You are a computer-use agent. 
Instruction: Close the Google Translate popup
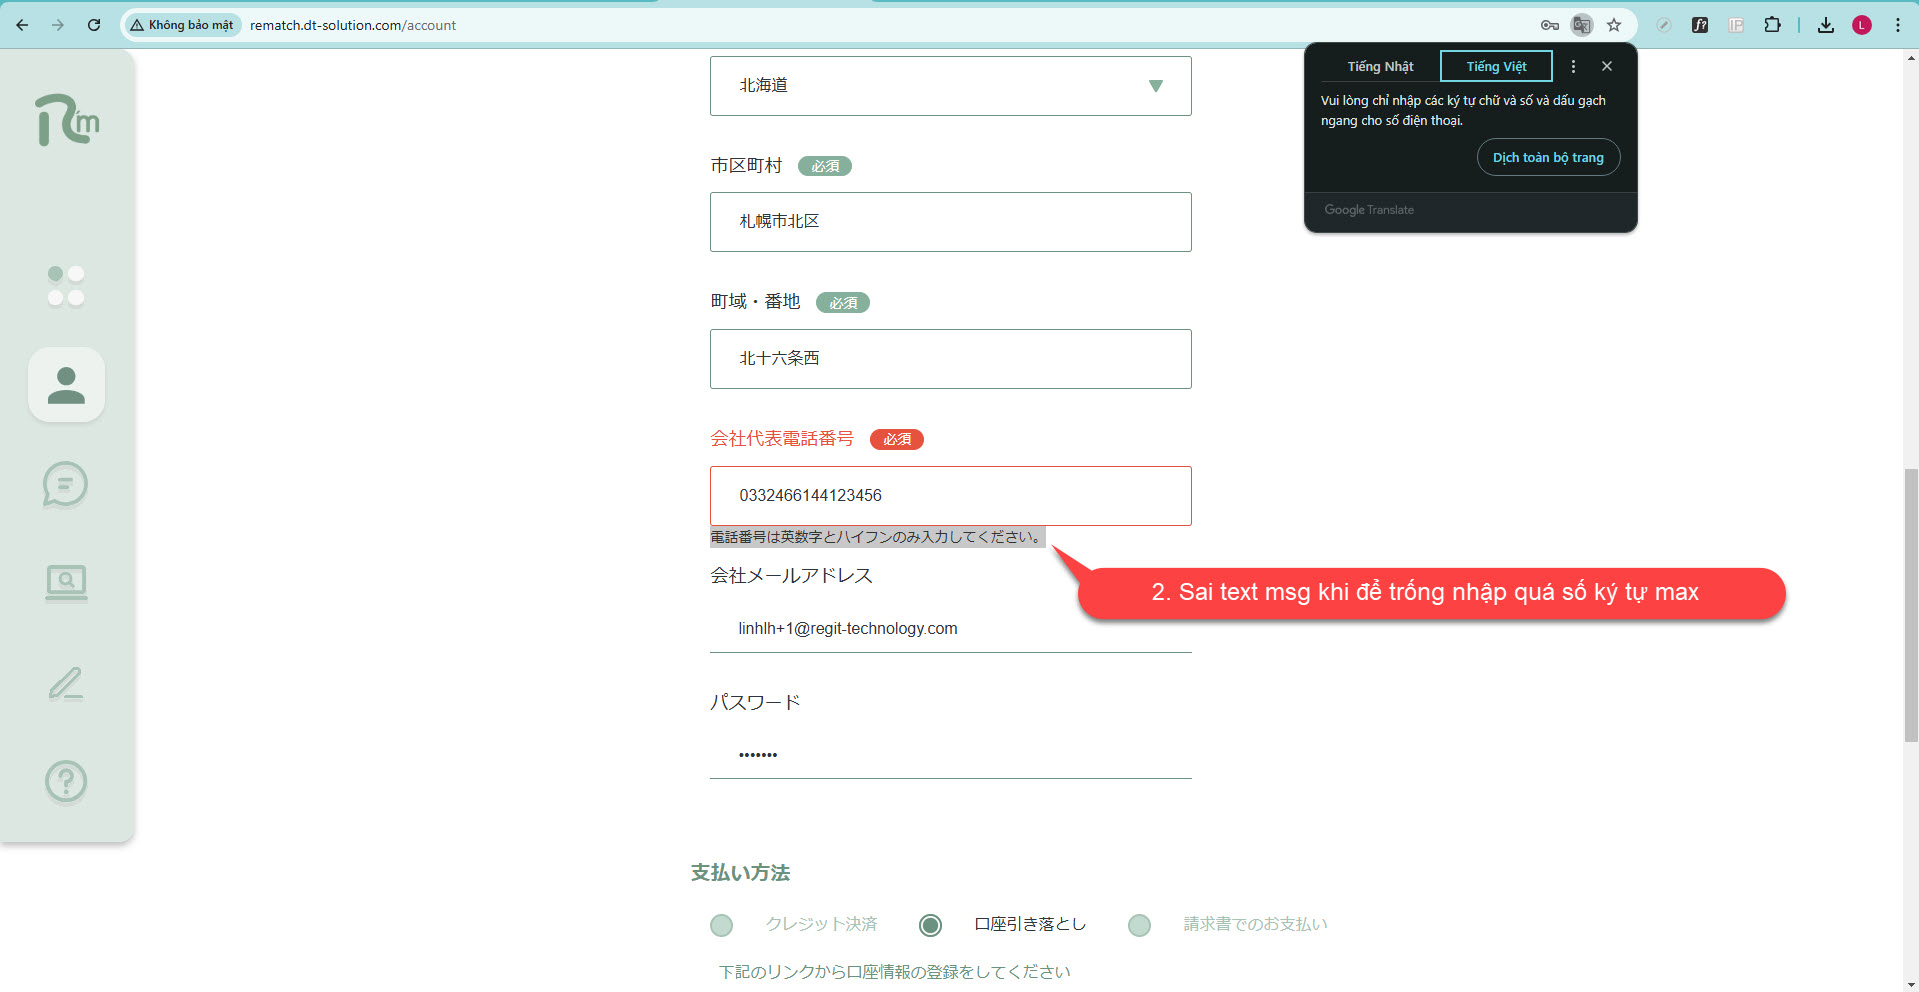pyautogui.click(x=1607, y=66)
